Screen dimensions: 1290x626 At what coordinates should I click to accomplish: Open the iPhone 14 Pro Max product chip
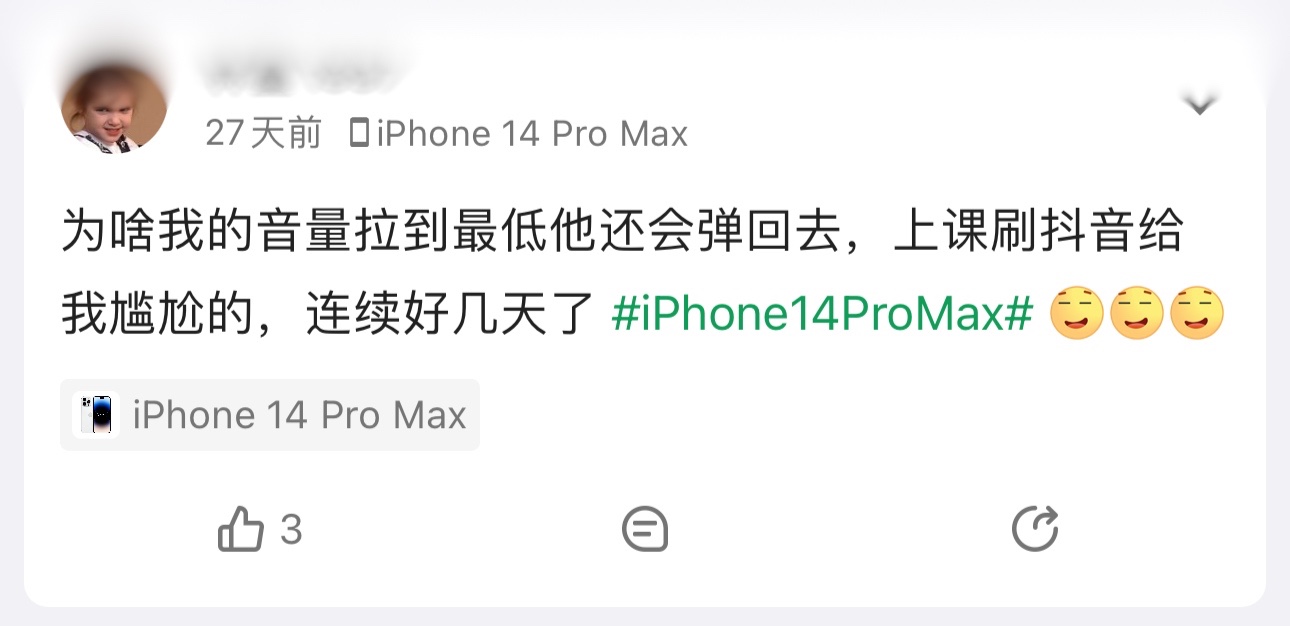(270, 415)
